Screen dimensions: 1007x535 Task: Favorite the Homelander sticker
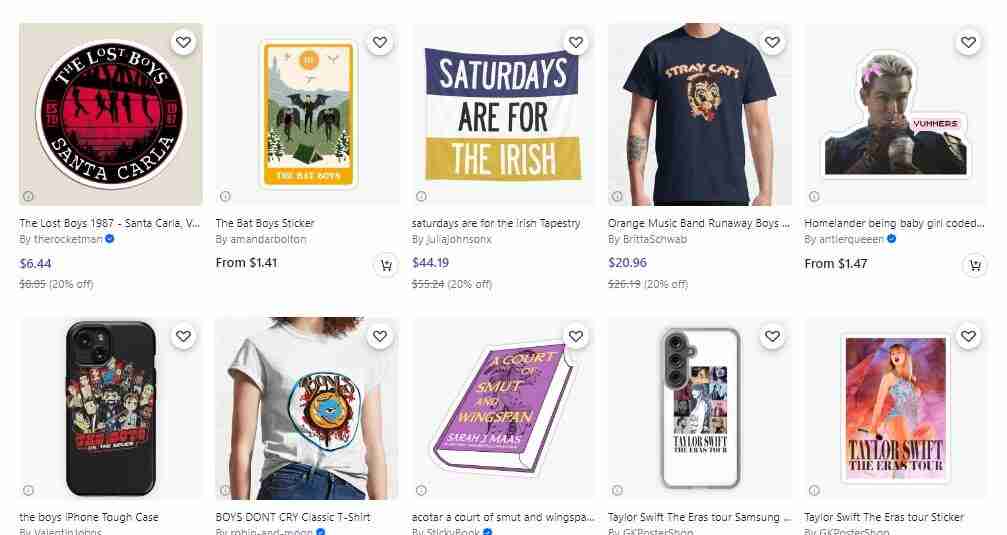[968, 42]
